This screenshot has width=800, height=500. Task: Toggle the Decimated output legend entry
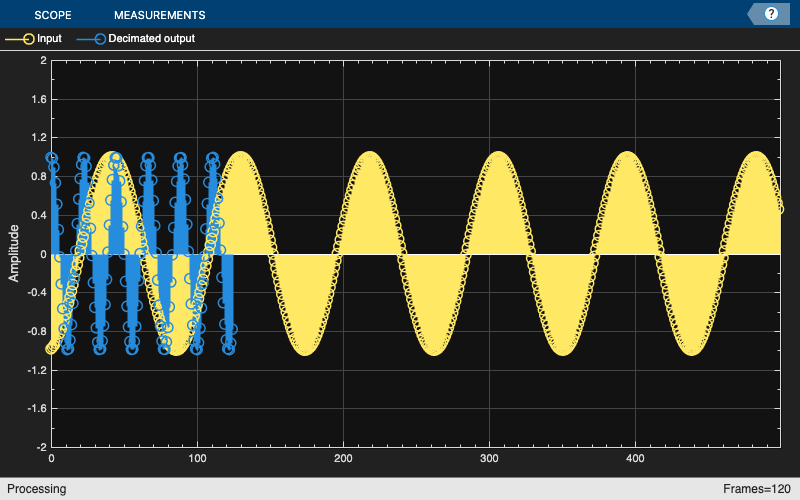click(x=136, y=39)
